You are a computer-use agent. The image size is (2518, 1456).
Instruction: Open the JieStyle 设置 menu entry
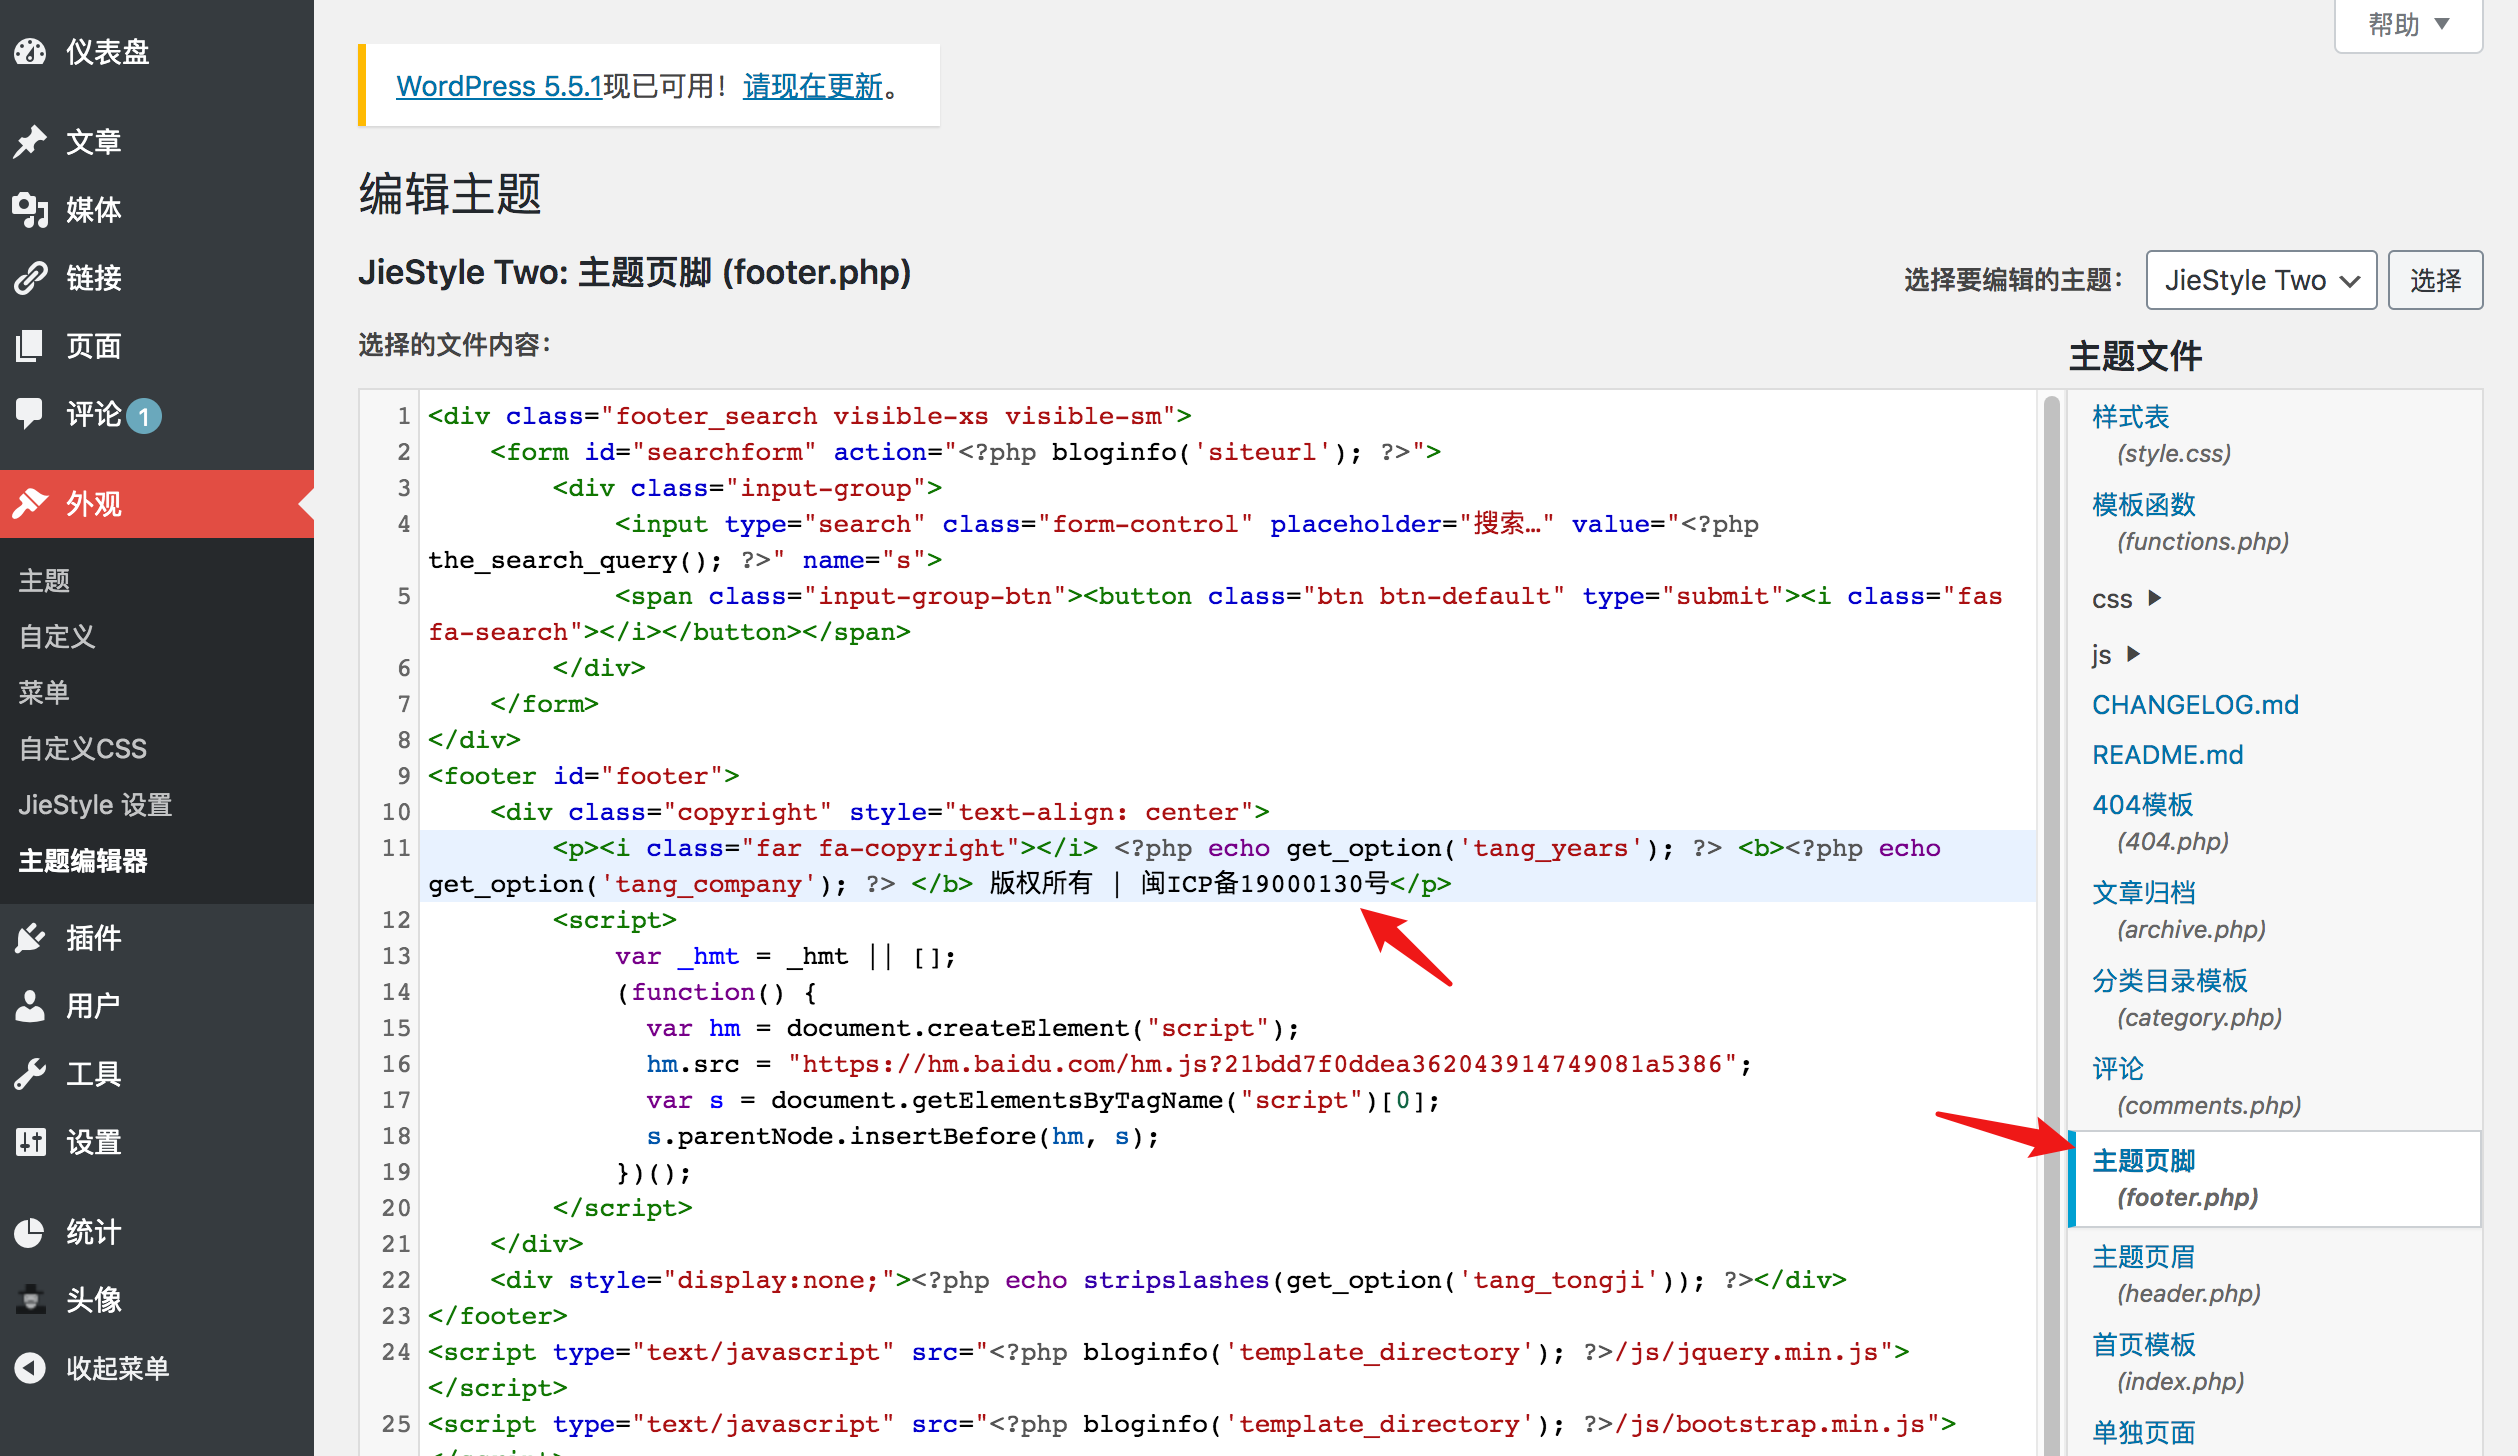click(x=95, y=804)
